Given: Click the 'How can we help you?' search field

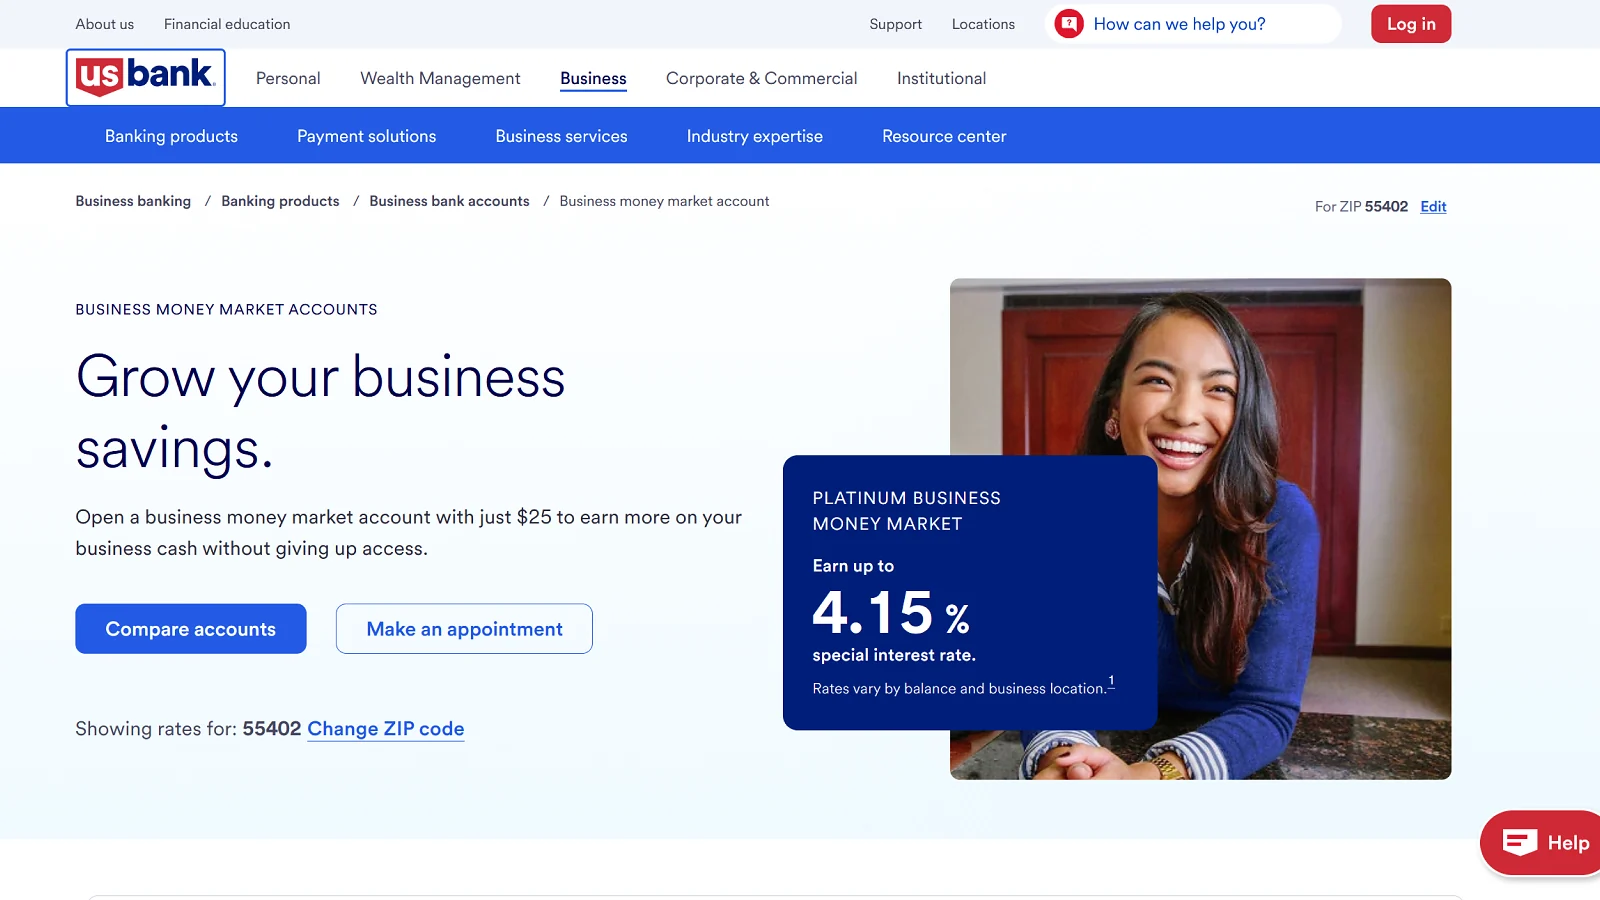Looking at the screenshot, I should click(1193, 24).
